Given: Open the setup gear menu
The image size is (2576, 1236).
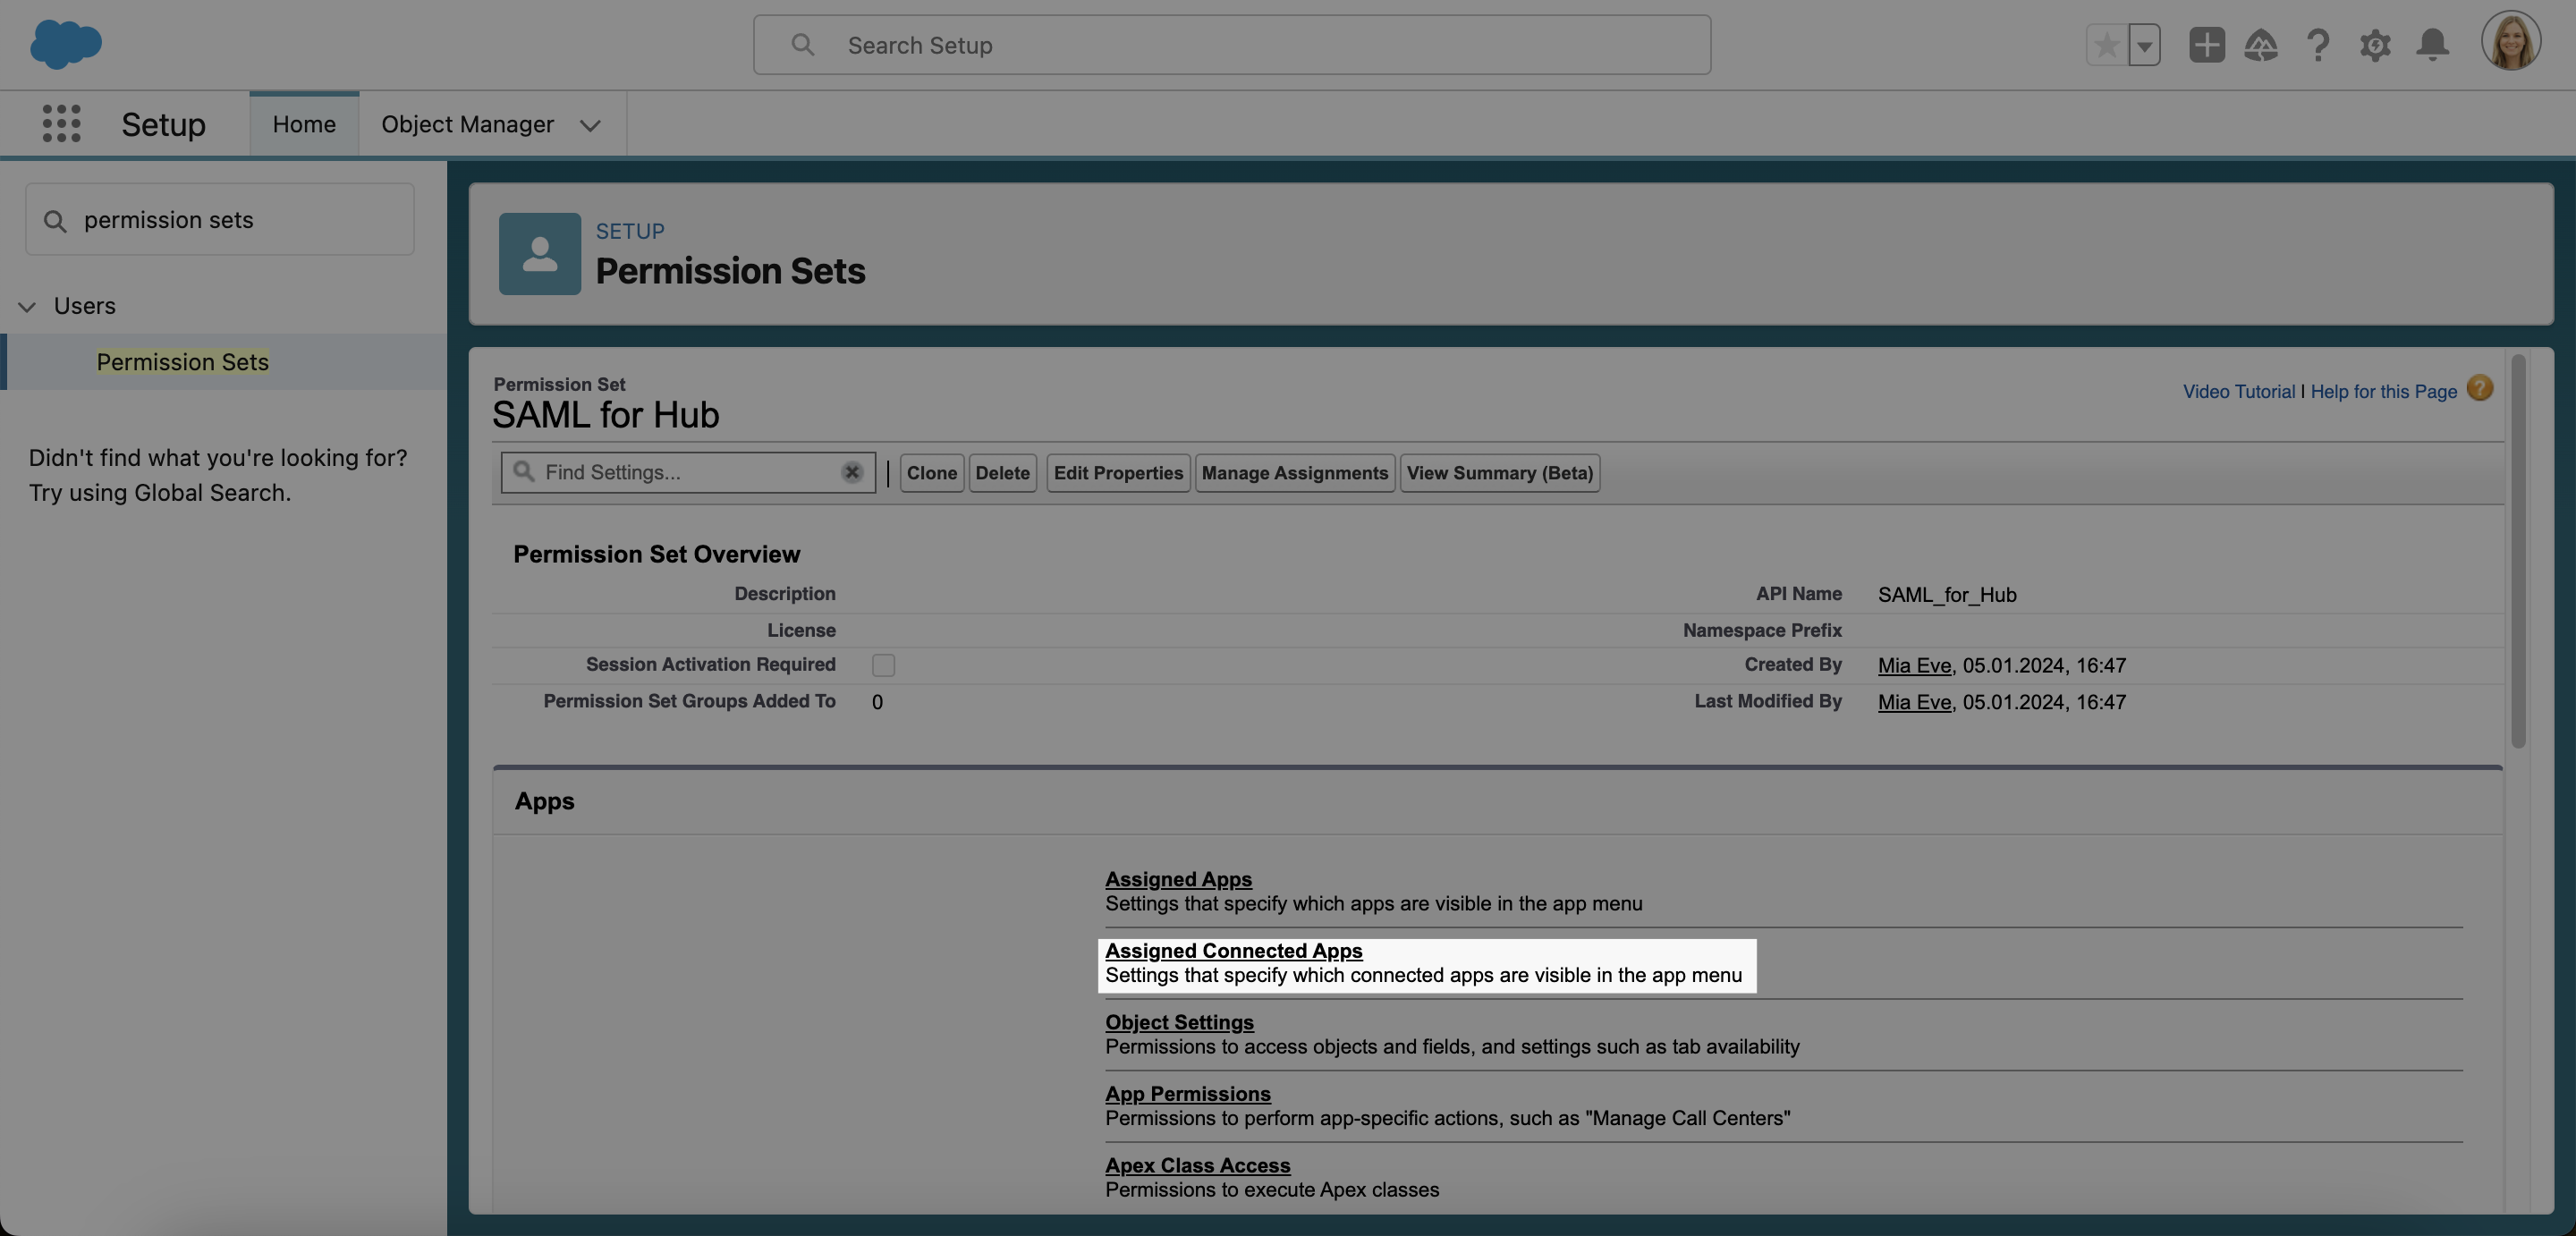Looking at the screenshot, I should coord(2375,45).
